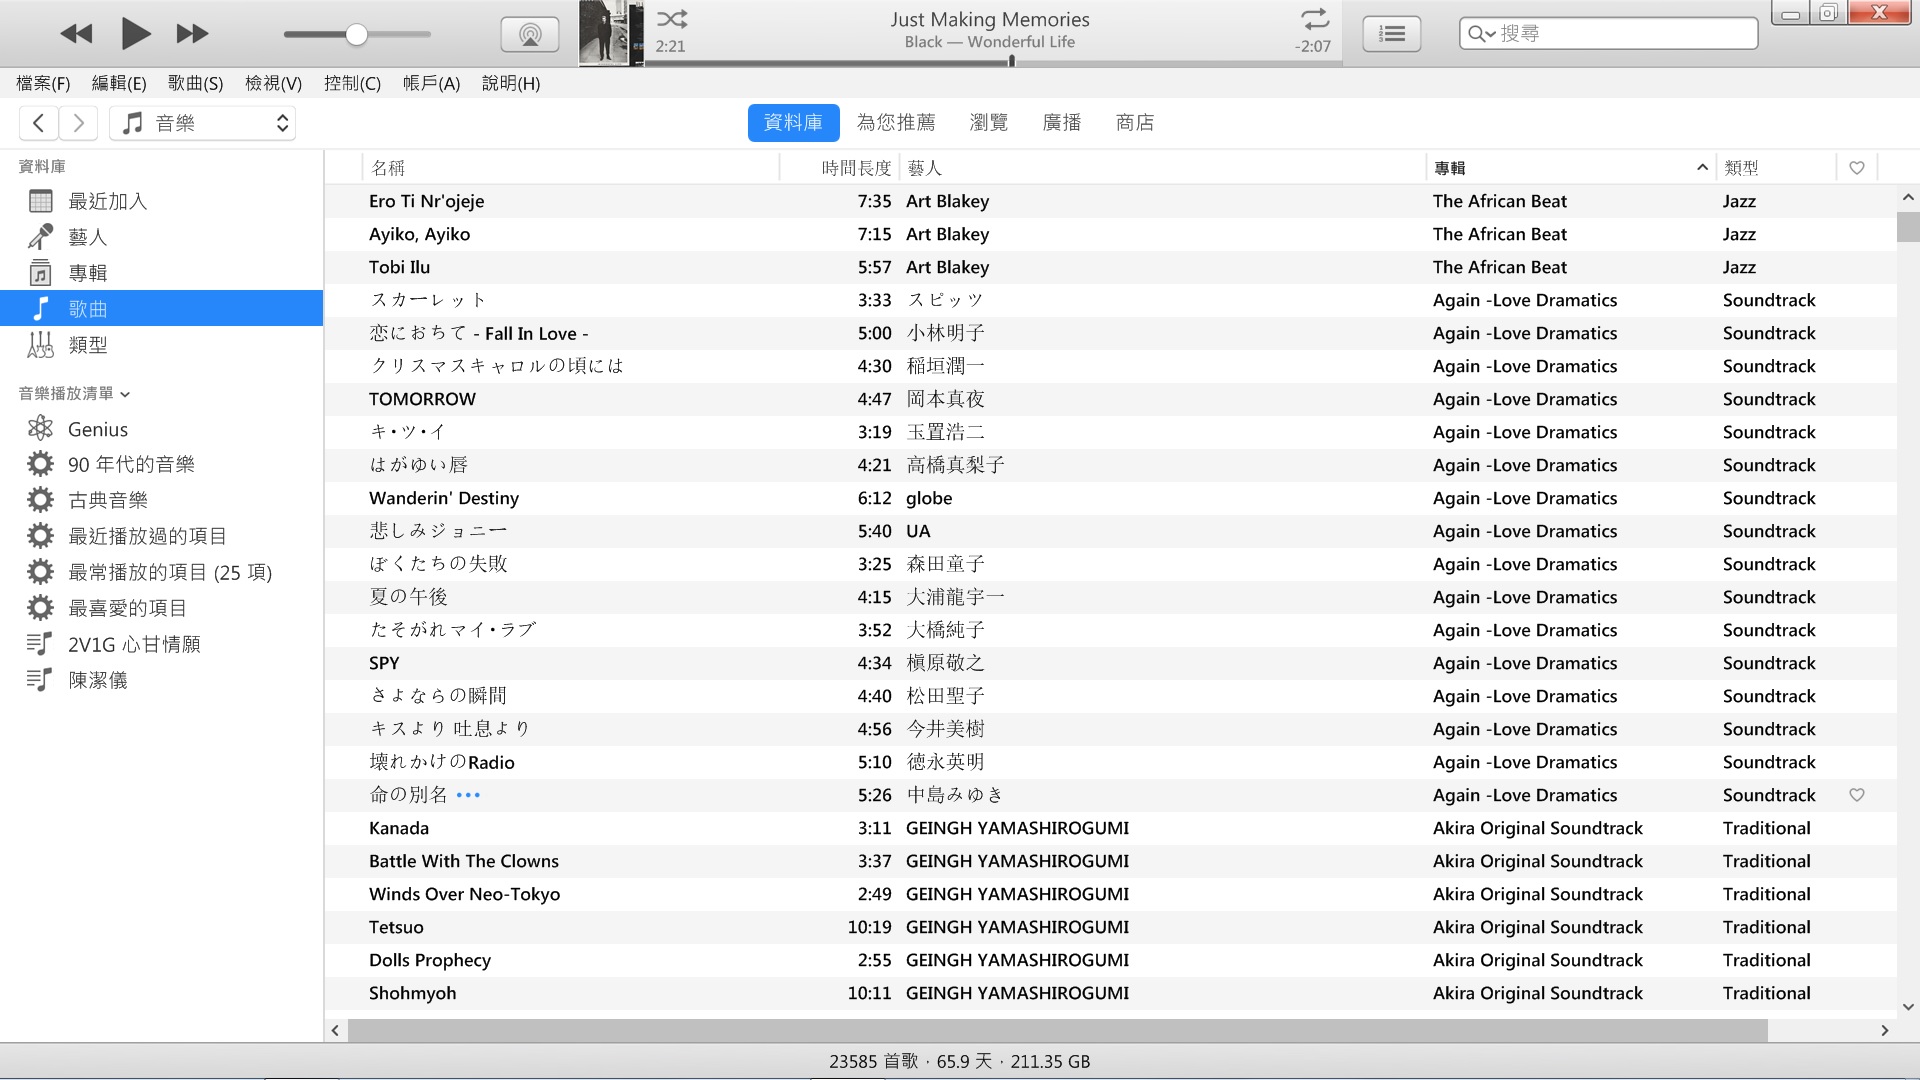Open the 說明(H) menu
This screenshot has height=1080, width=1920.
511,83
